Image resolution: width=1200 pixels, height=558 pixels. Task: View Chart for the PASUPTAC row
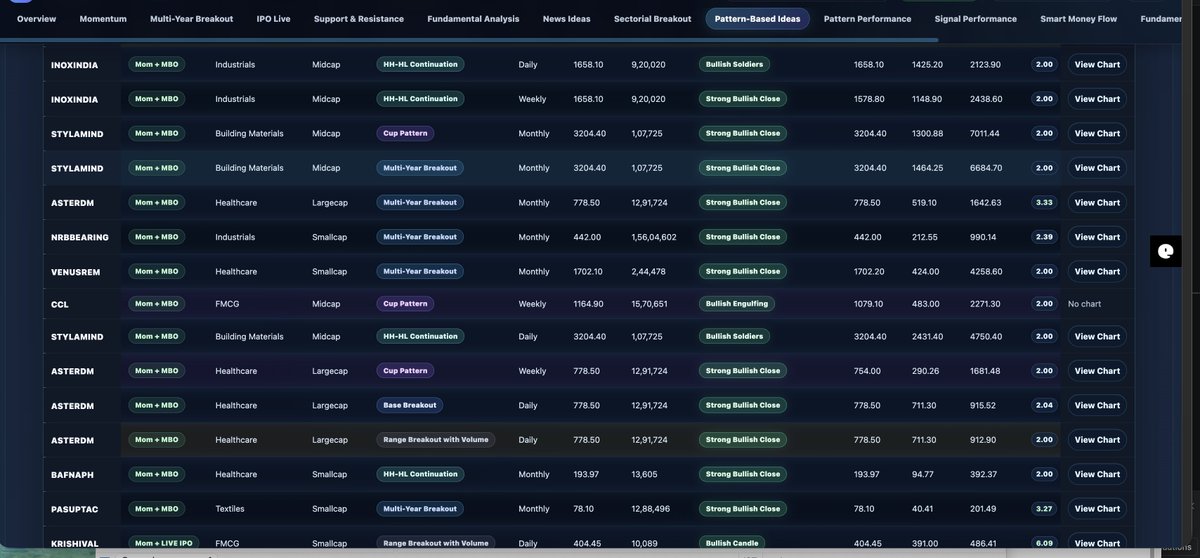pos(1097,509)
